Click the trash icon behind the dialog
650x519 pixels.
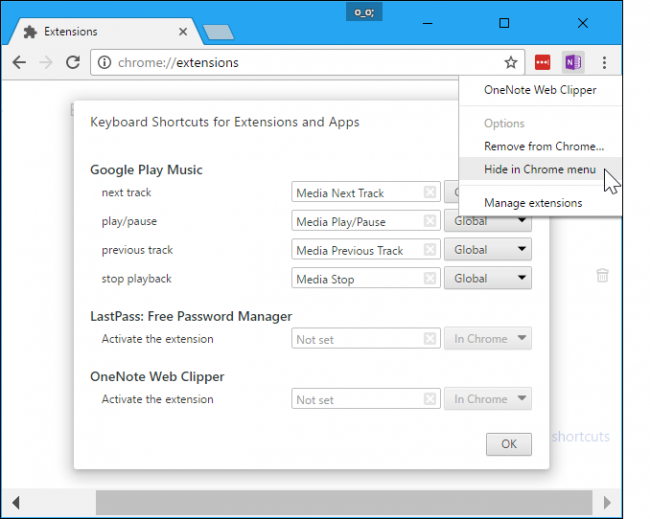[x=602, y=275]
